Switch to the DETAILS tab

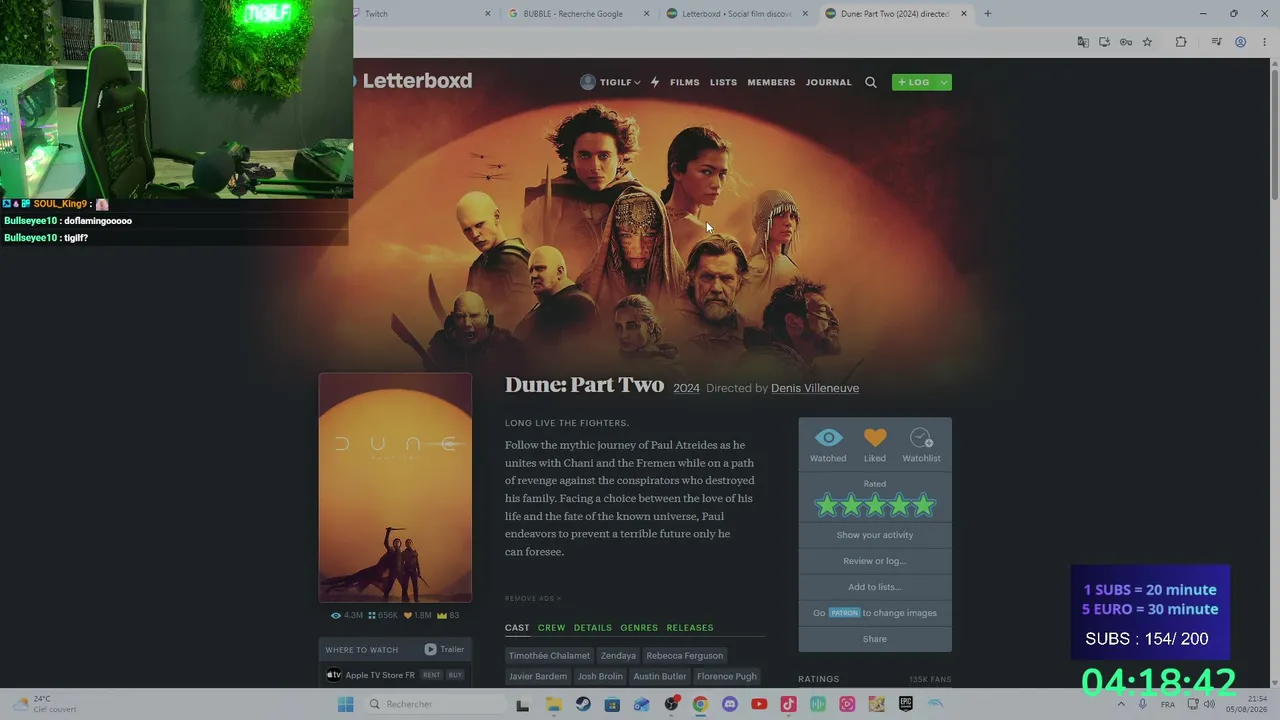592,628
